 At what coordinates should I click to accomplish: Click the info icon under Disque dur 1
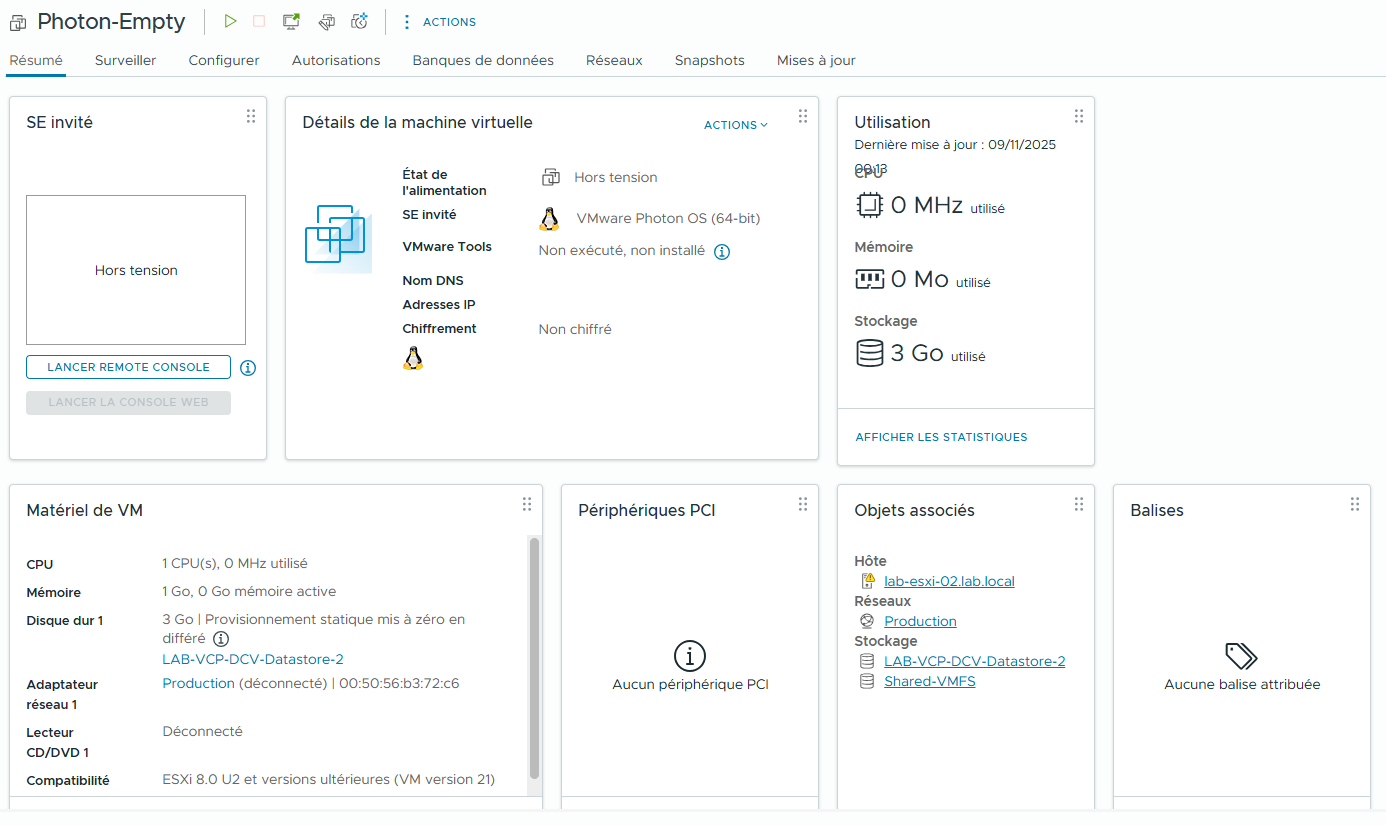pyautogui.click(x=222, y=639)
